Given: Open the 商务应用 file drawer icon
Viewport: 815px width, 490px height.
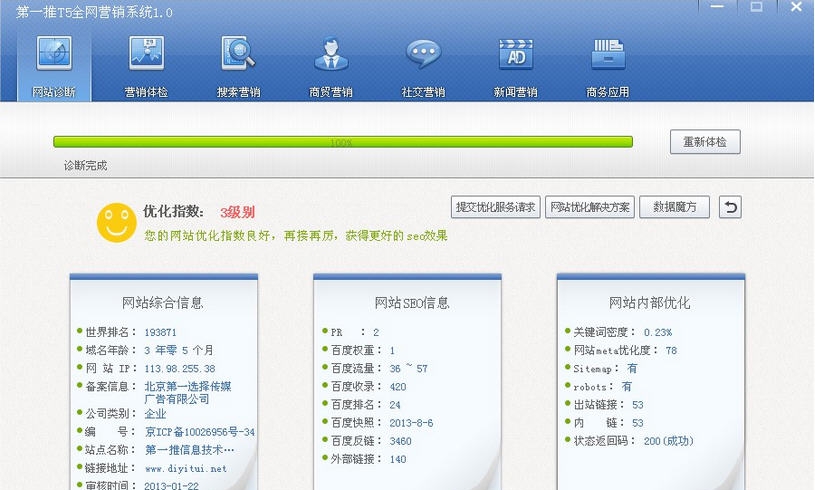Looking at the screenshot, I should click(x=608, y=54).
